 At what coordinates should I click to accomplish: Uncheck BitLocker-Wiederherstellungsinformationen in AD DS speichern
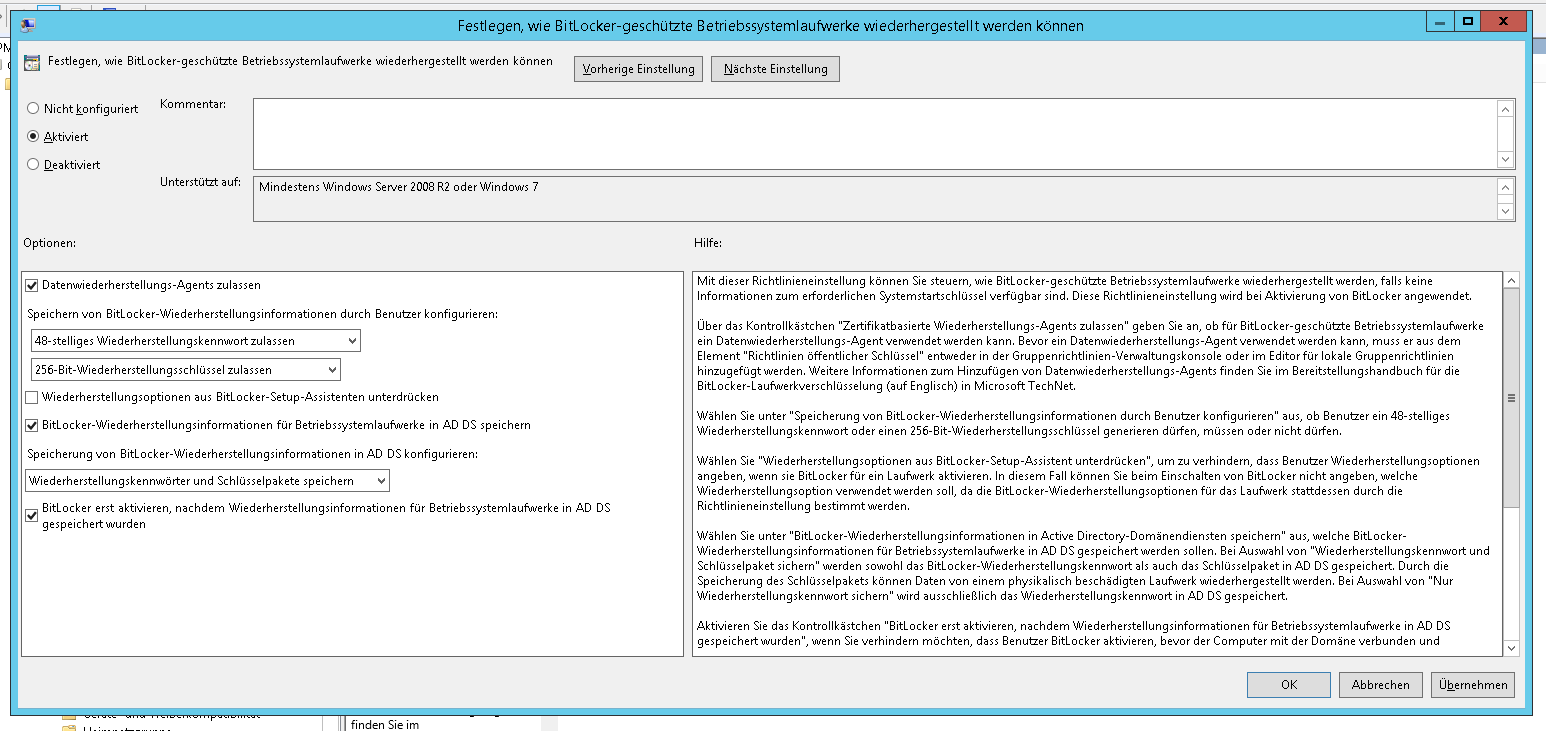32,425
